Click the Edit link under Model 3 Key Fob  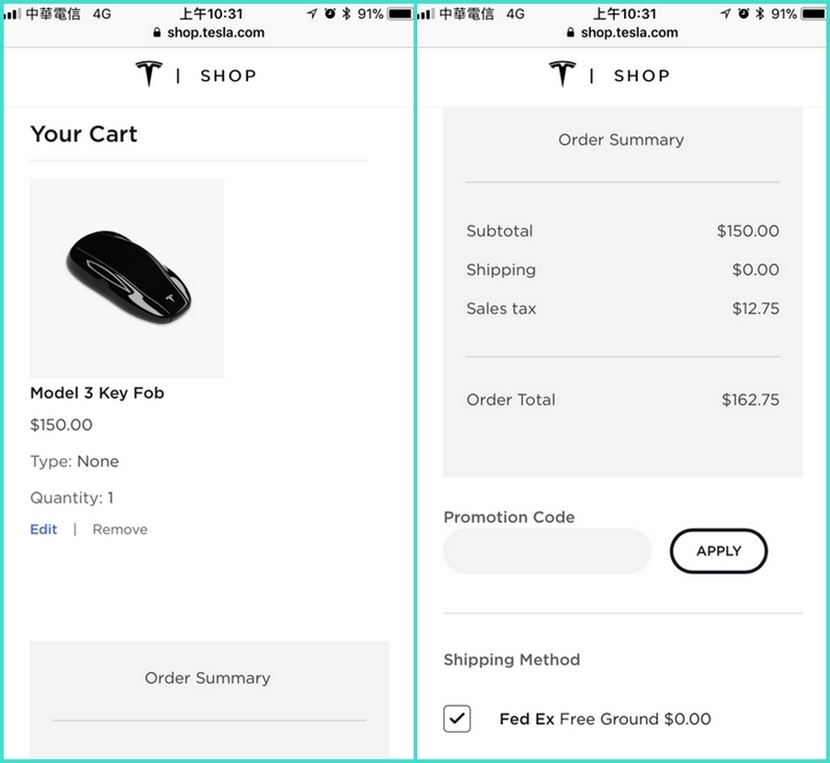(44, 529)
